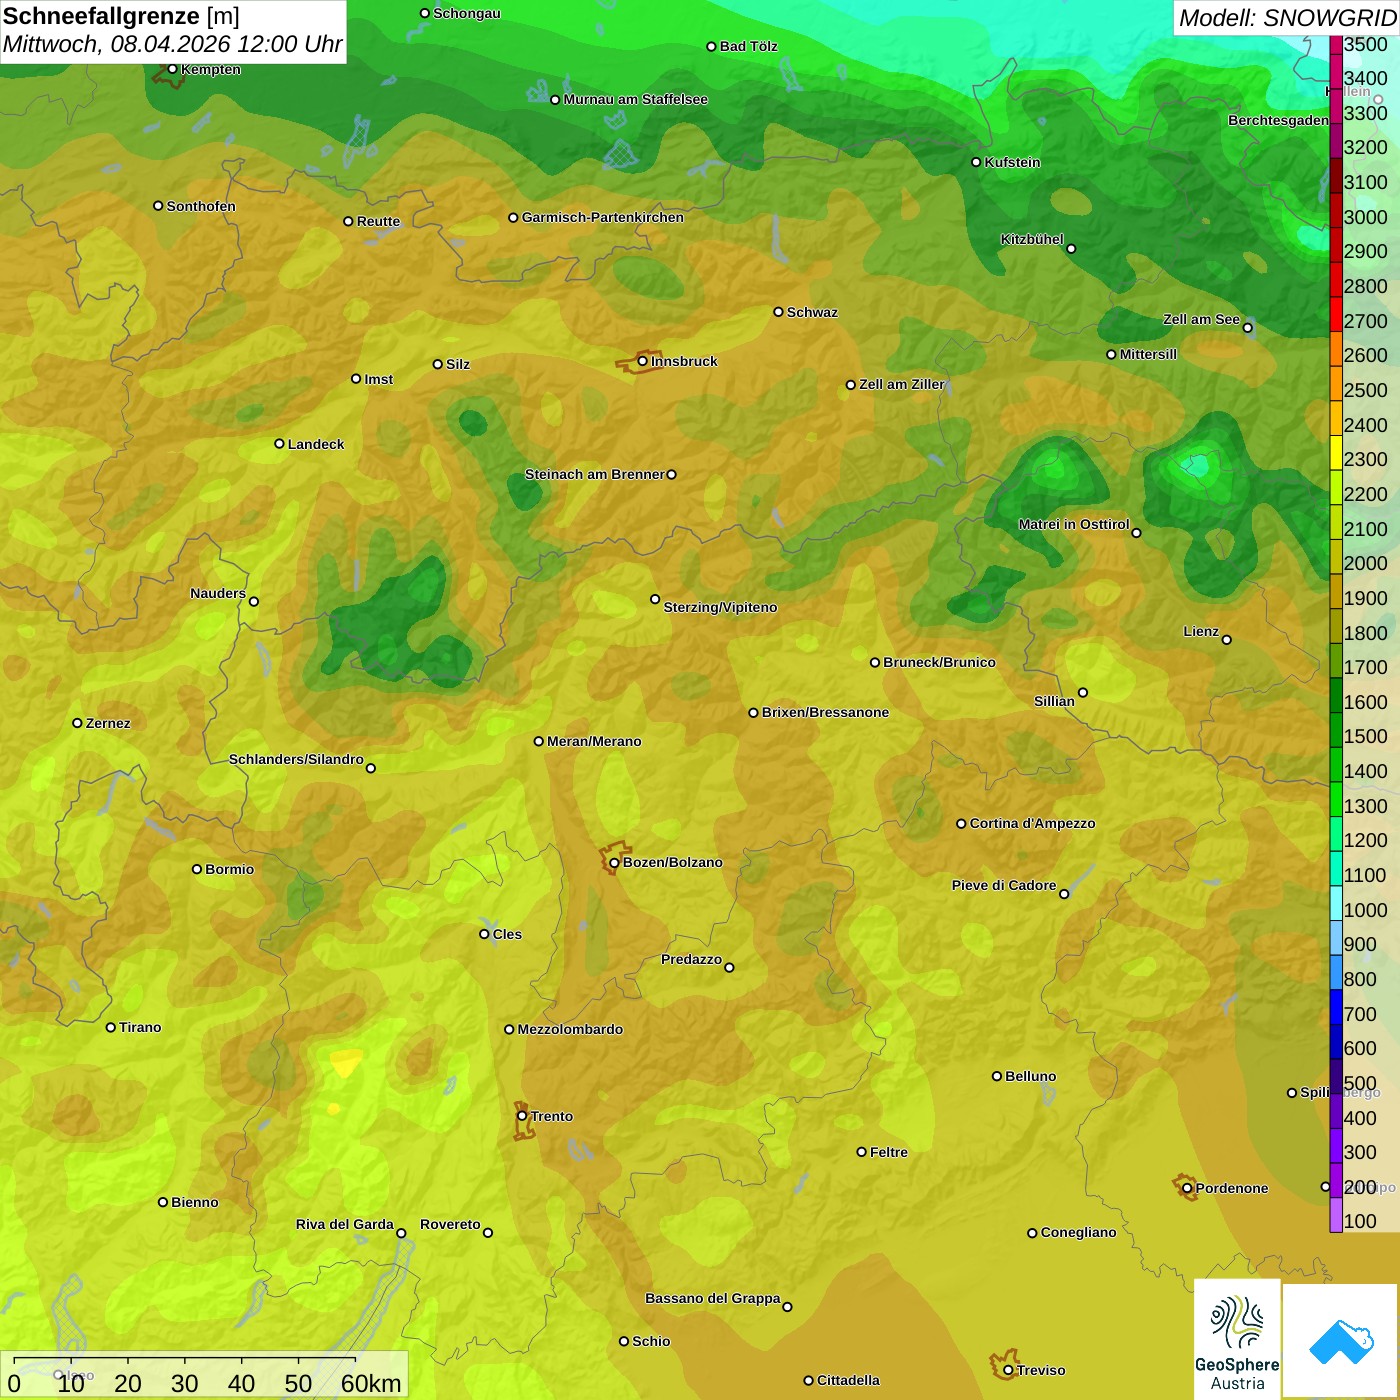Click the Bruneck/Brunico location dot
Image resolution: width=1400 pixels, height=1400 pixels.
[x=874, y=662]
